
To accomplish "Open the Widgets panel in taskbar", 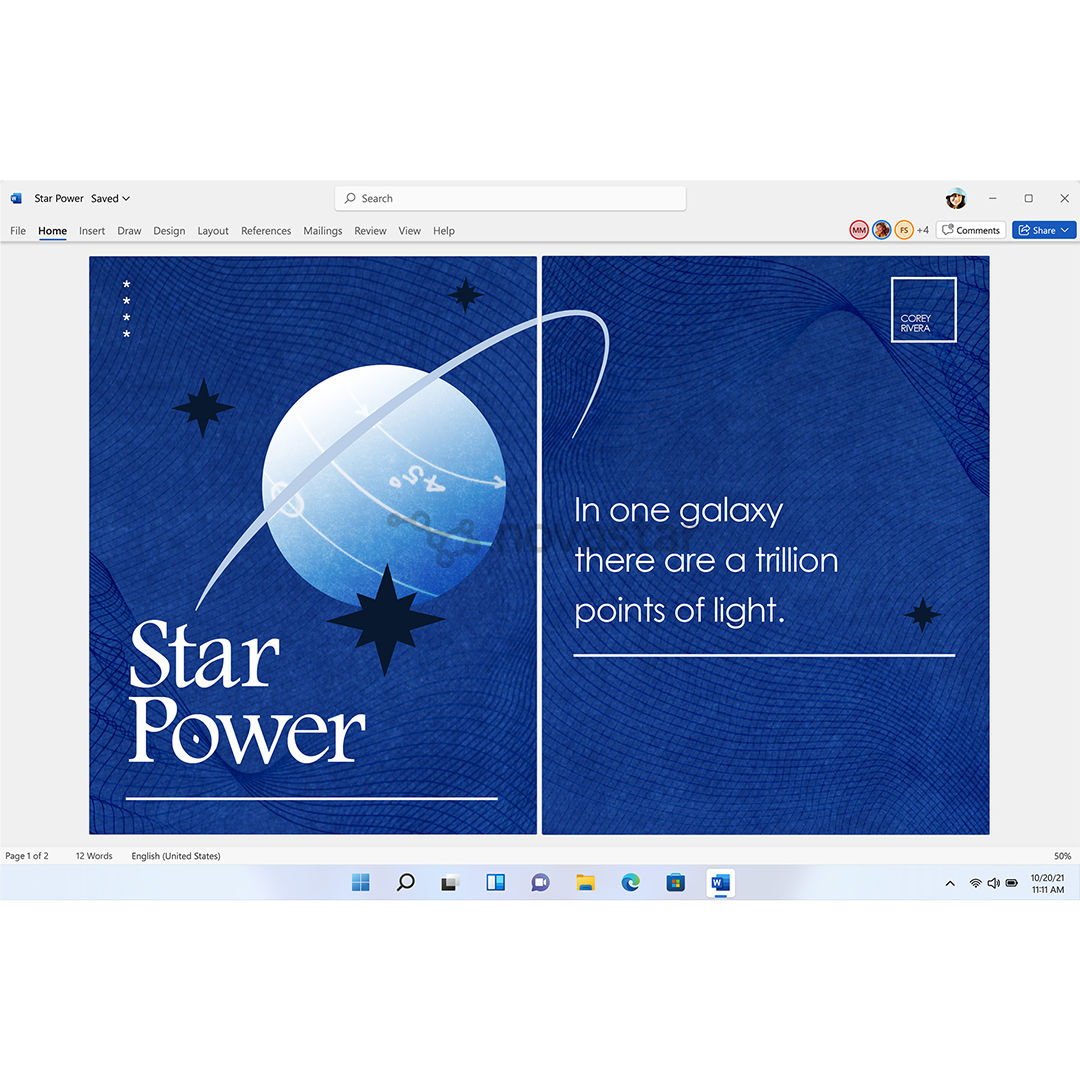I will click(495, 882).
